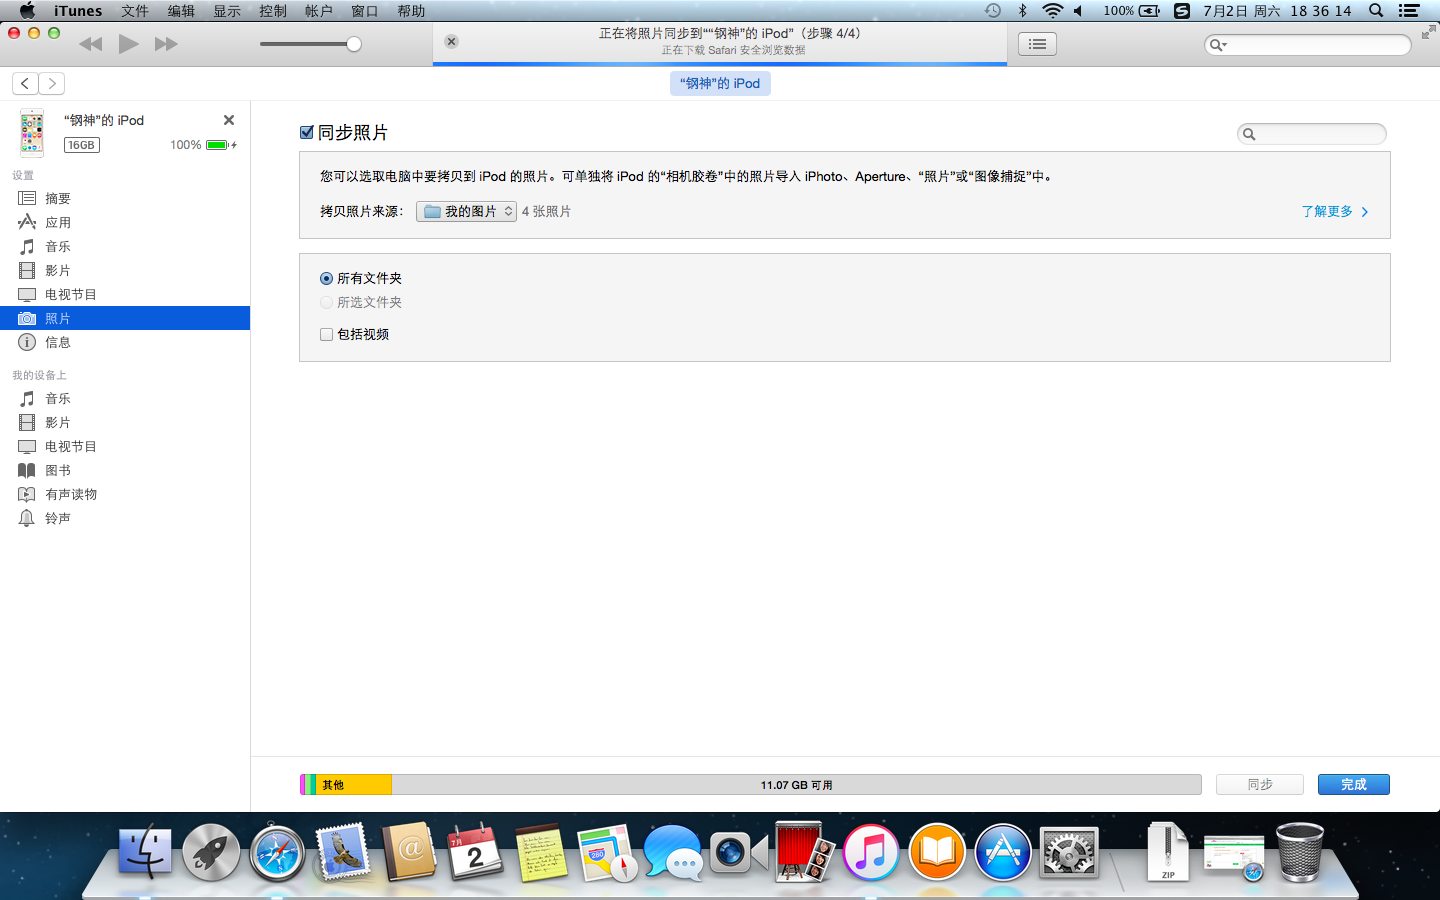Open System Preferences from the Dock
This screenshot has height=900, width=1440.
point(1069,852)
